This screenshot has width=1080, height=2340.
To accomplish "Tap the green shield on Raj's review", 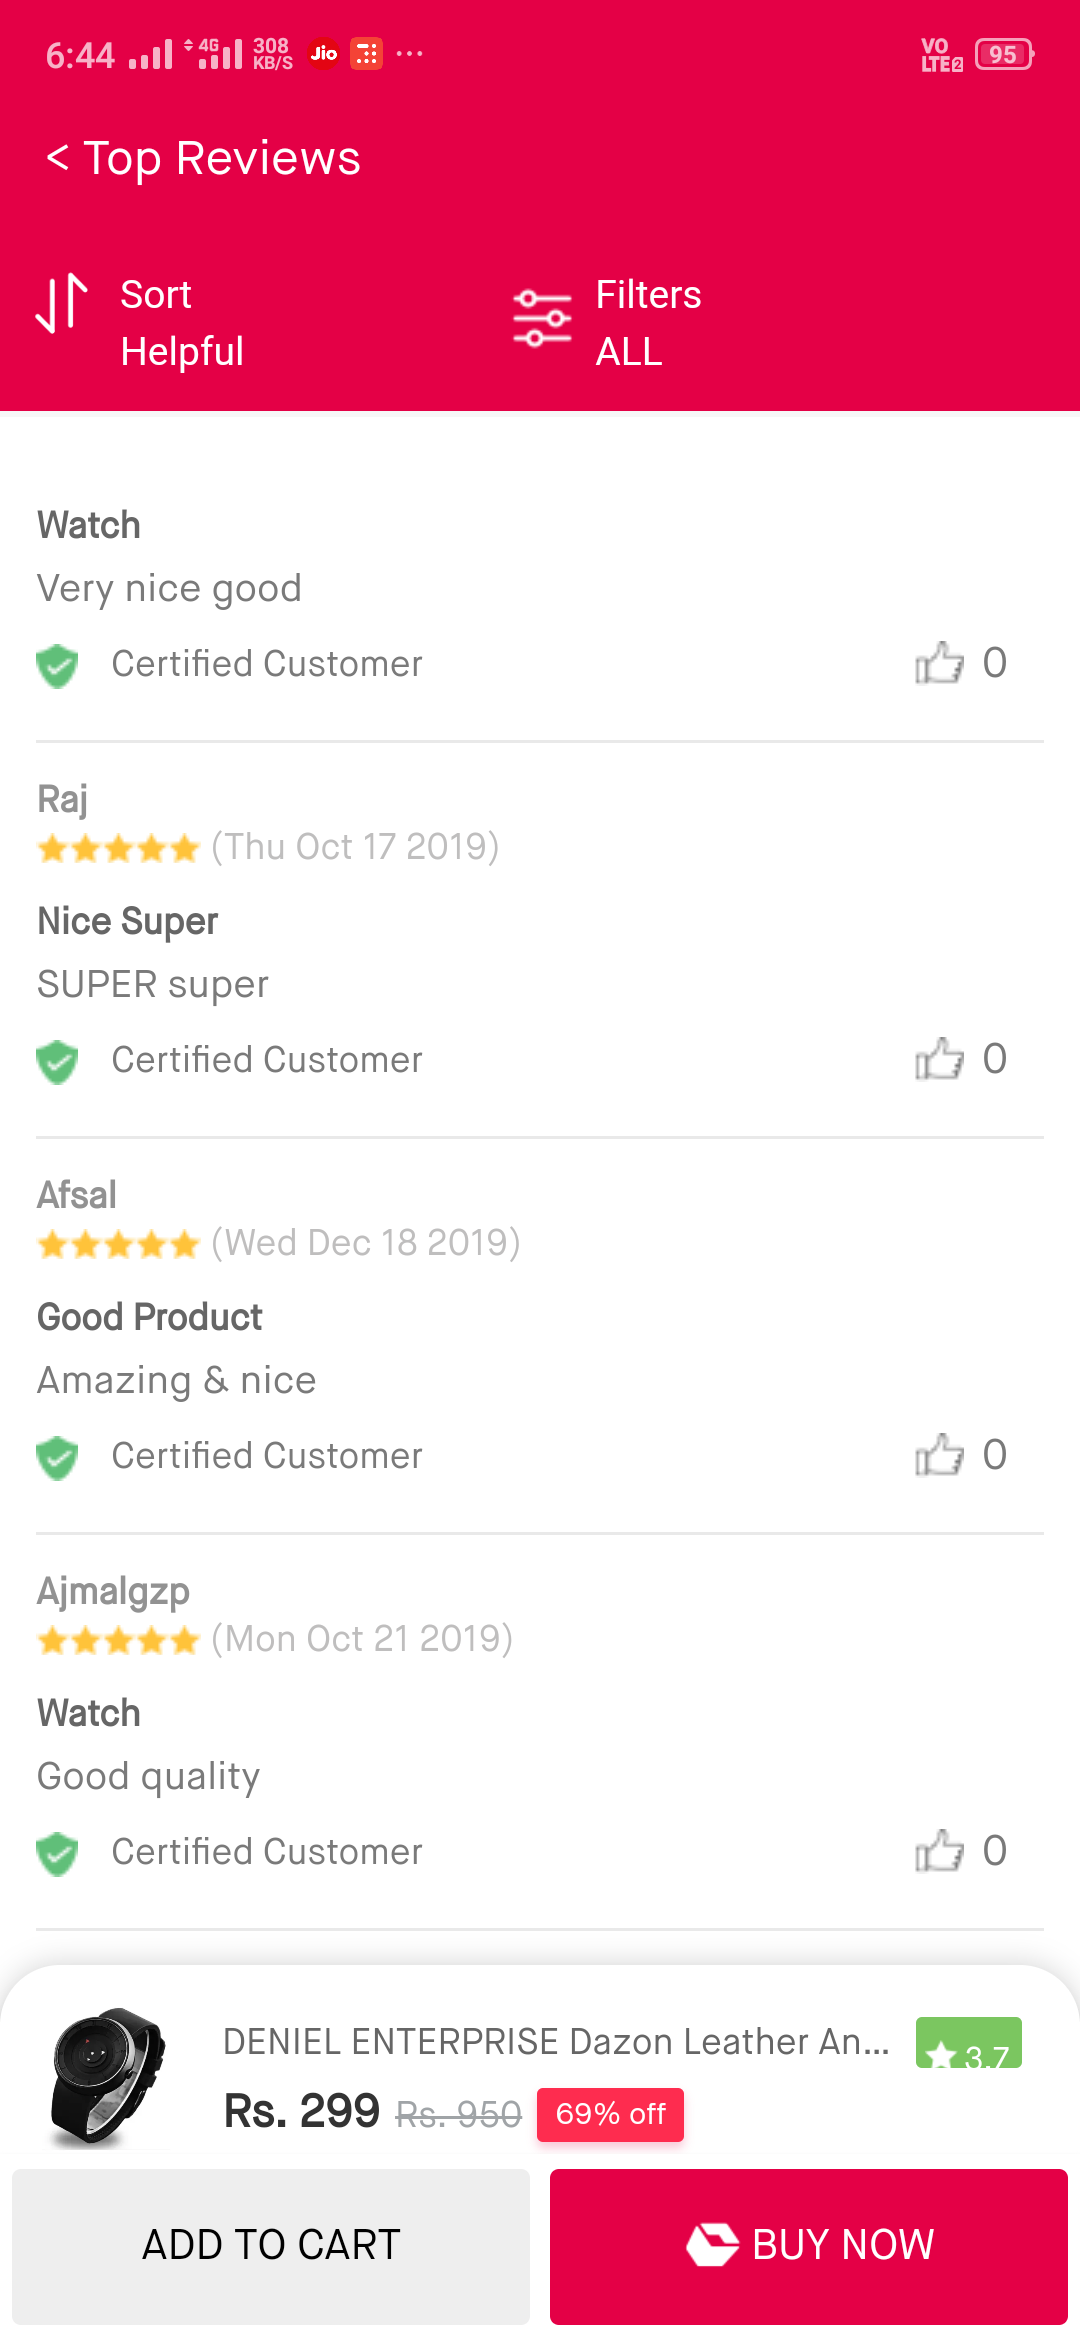I will coord(57,1061).
